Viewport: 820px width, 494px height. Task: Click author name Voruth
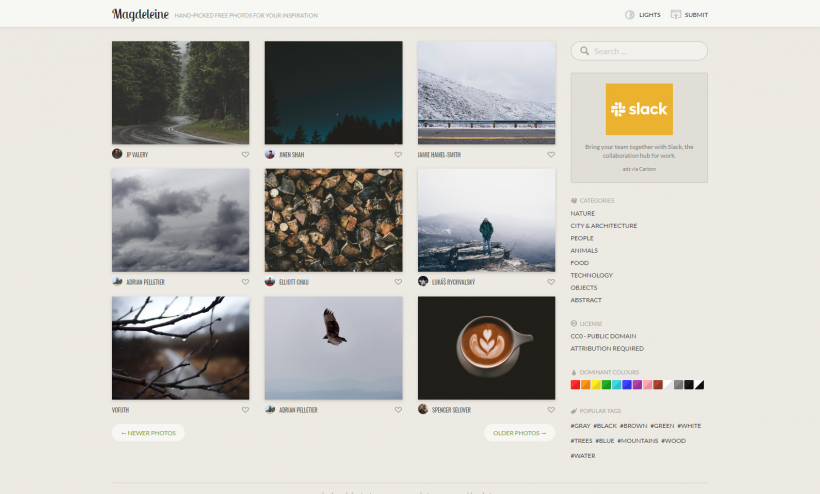(120, 410)
